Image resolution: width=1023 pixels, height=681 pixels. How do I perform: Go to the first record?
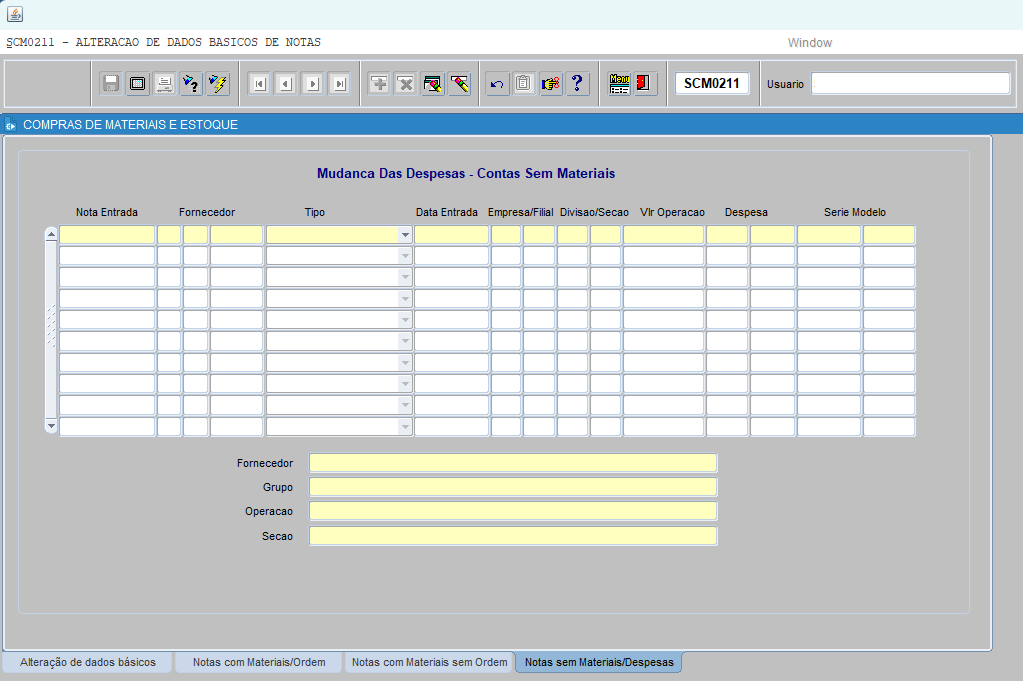259,84
